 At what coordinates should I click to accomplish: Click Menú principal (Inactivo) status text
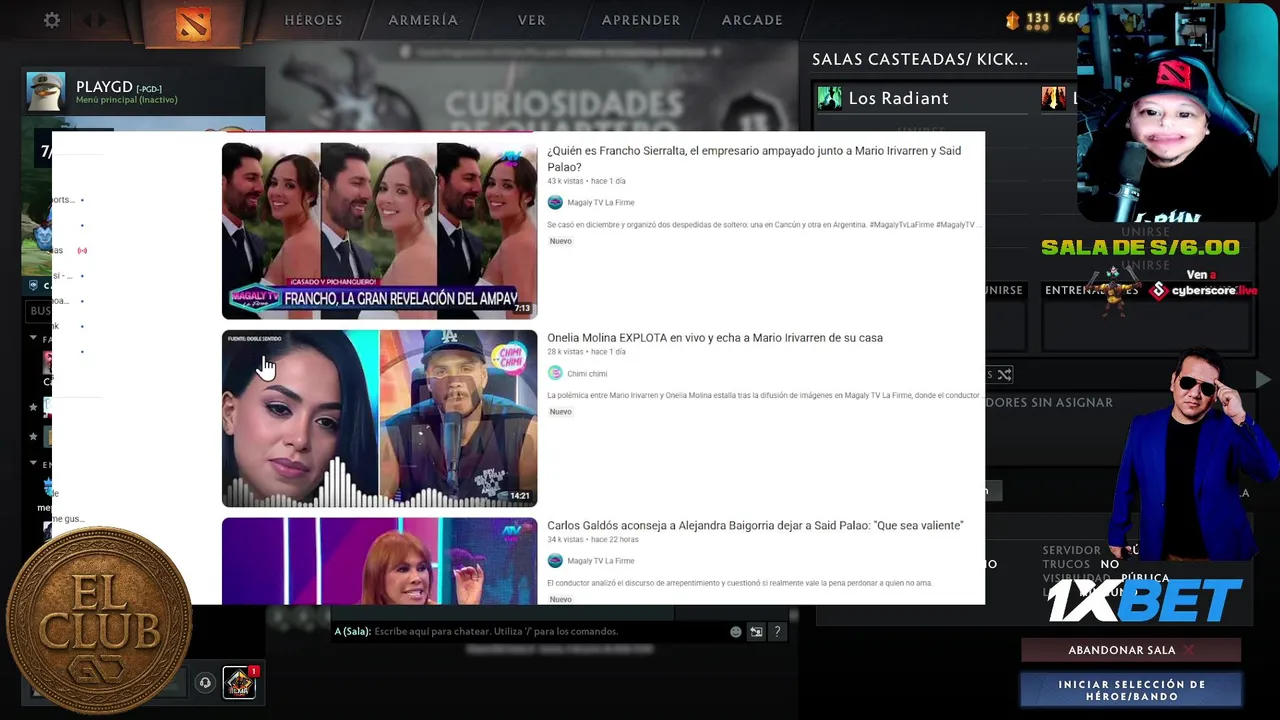pos(126,100)
